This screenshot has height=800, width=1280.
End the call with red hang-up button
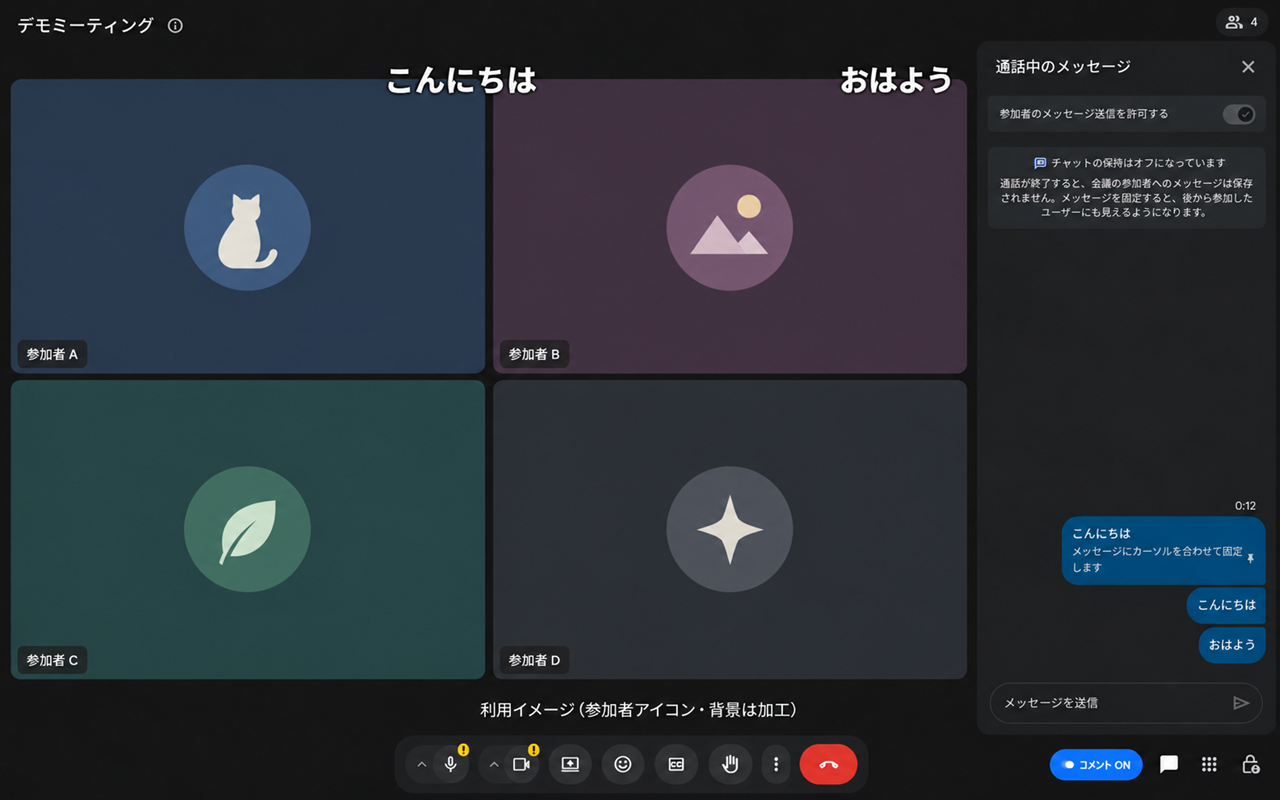tap(829, 765)
